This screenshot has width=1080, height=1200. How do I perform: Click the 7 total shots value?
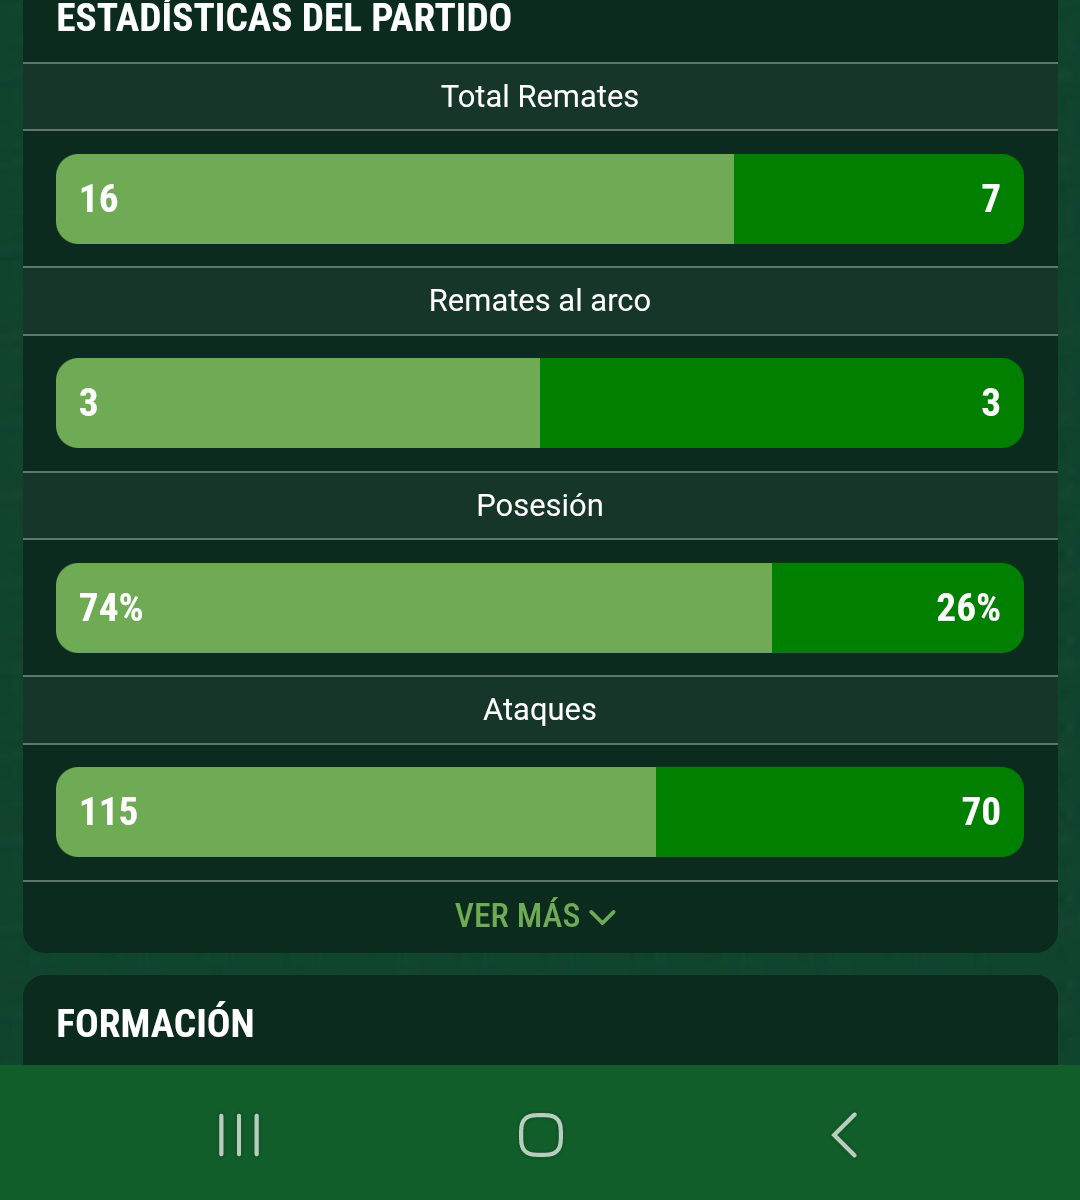pyautogui.click(x=990, y=198)
